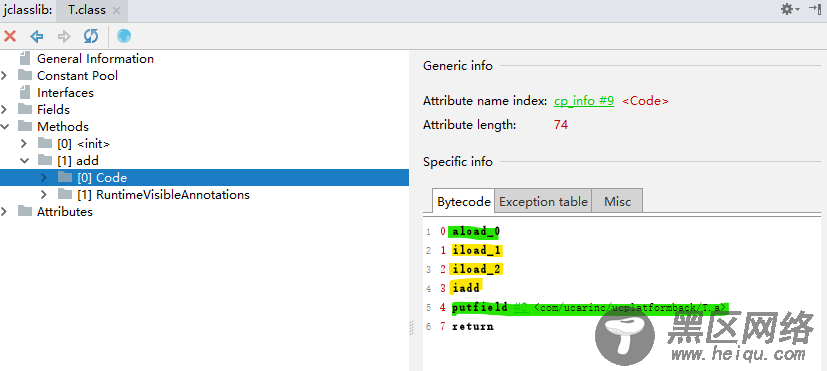827x371 pixels.
Task: Open the Misc tab
Action: pos(617,202)
